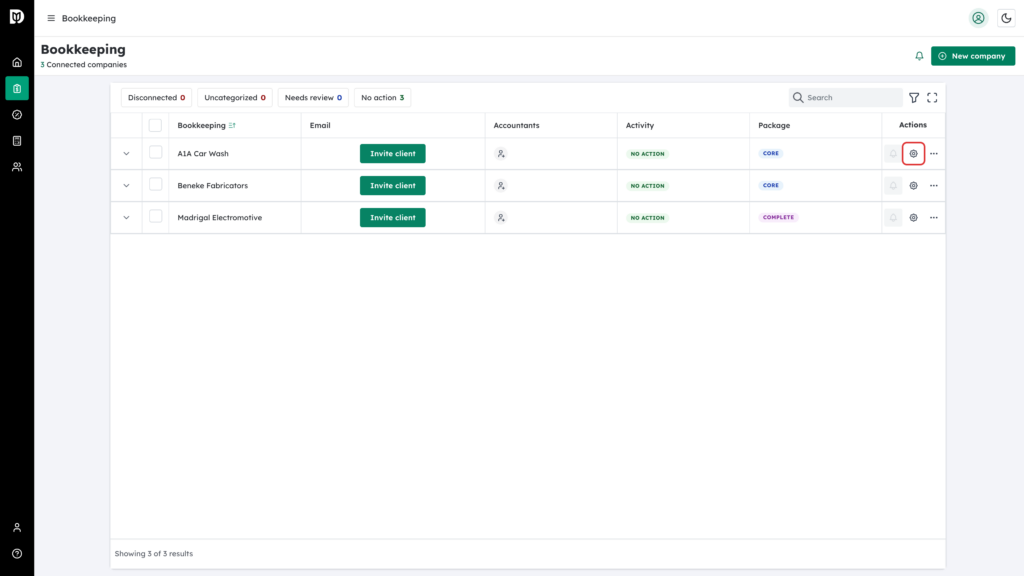Filter by Uncategorized tab
1024x576 pixels.
[234, 97]
